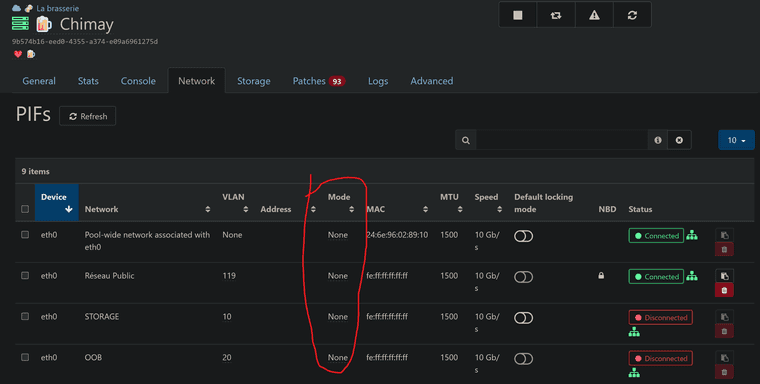This screenshot has width=760, height=384.
Task: Copy the STORAGE PIF id
Action: click(x=725, y=317)
